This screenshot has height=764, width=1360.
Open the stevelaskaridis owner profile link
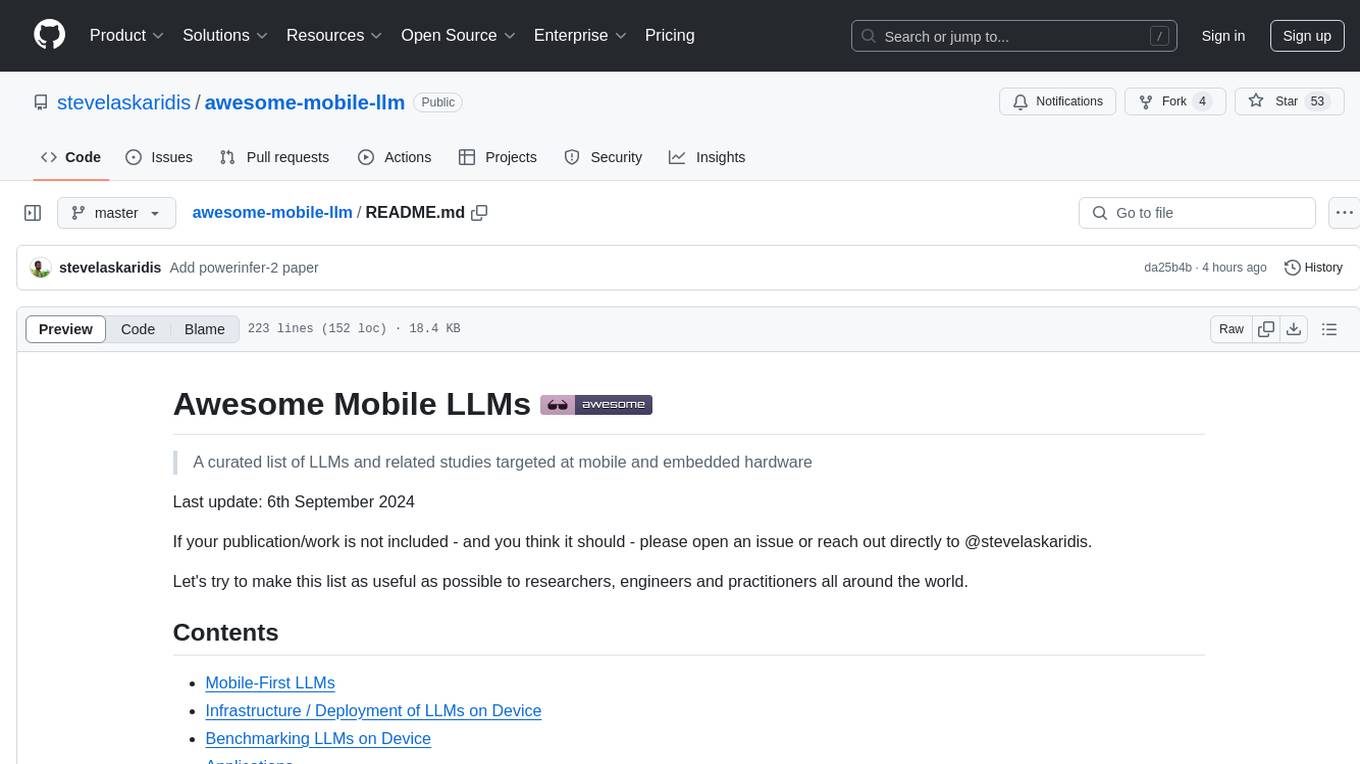pyautogui.click(x=125, y=102)
